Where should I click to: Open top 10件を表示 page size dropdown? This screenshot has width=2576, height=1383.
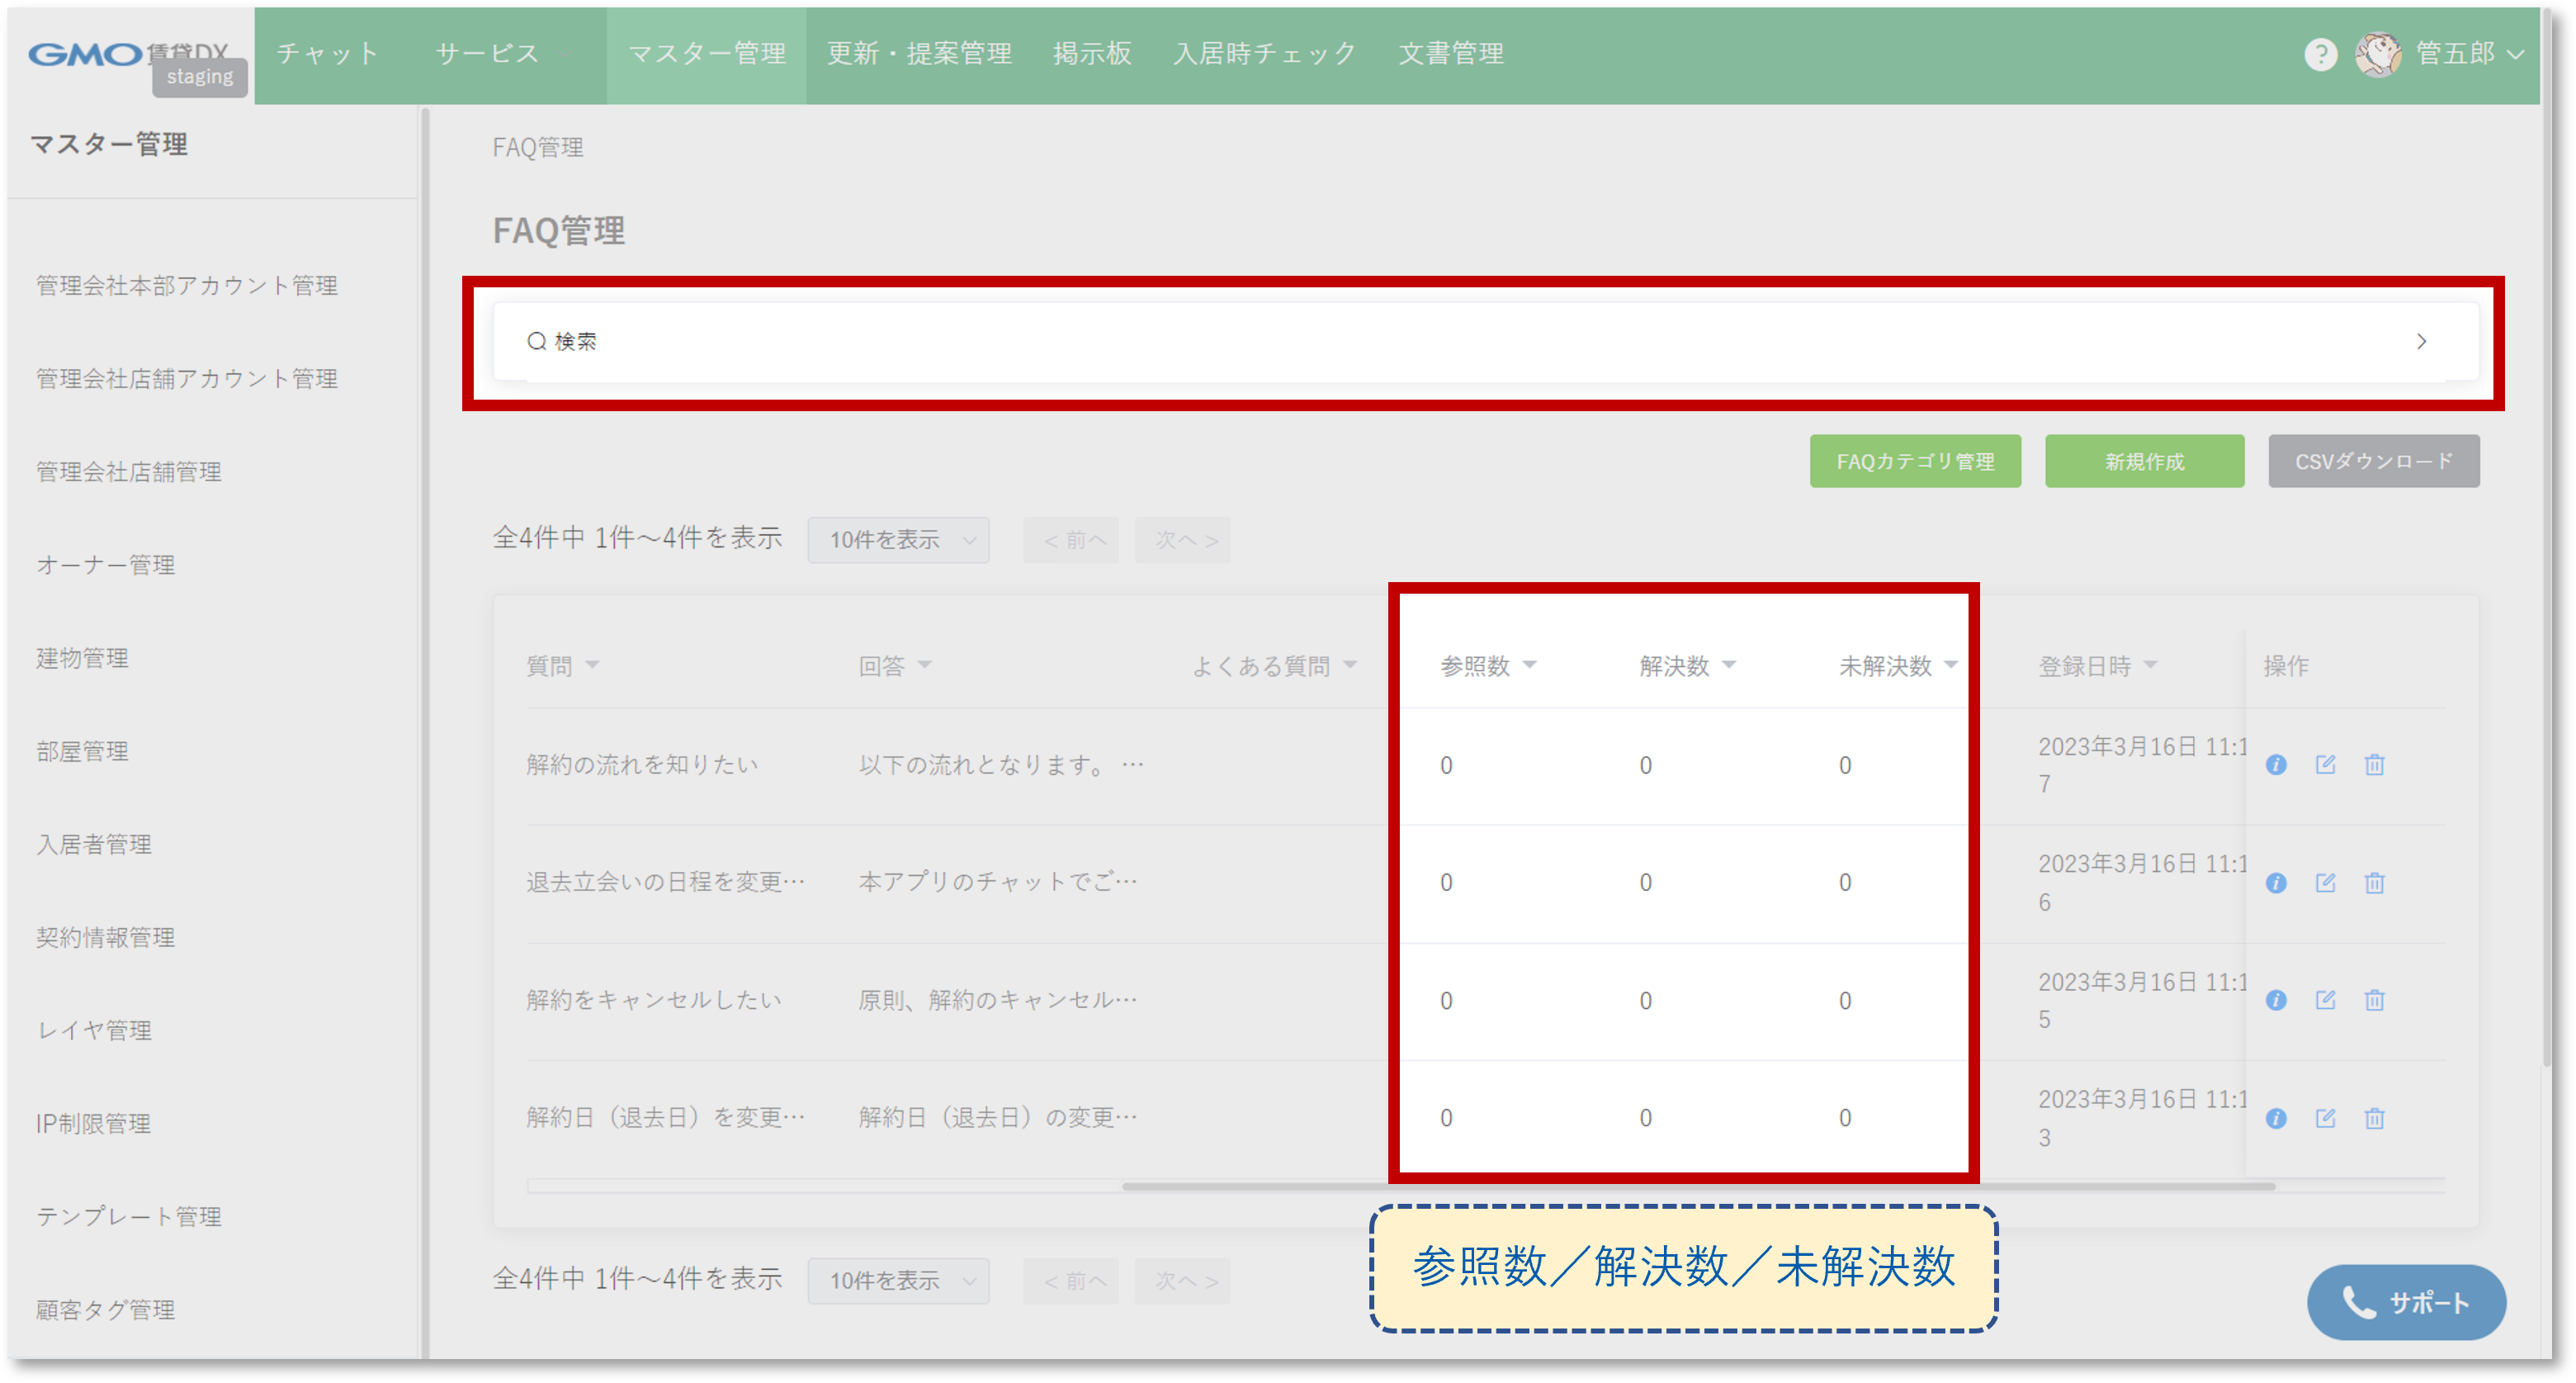click(x=898, y=540)
